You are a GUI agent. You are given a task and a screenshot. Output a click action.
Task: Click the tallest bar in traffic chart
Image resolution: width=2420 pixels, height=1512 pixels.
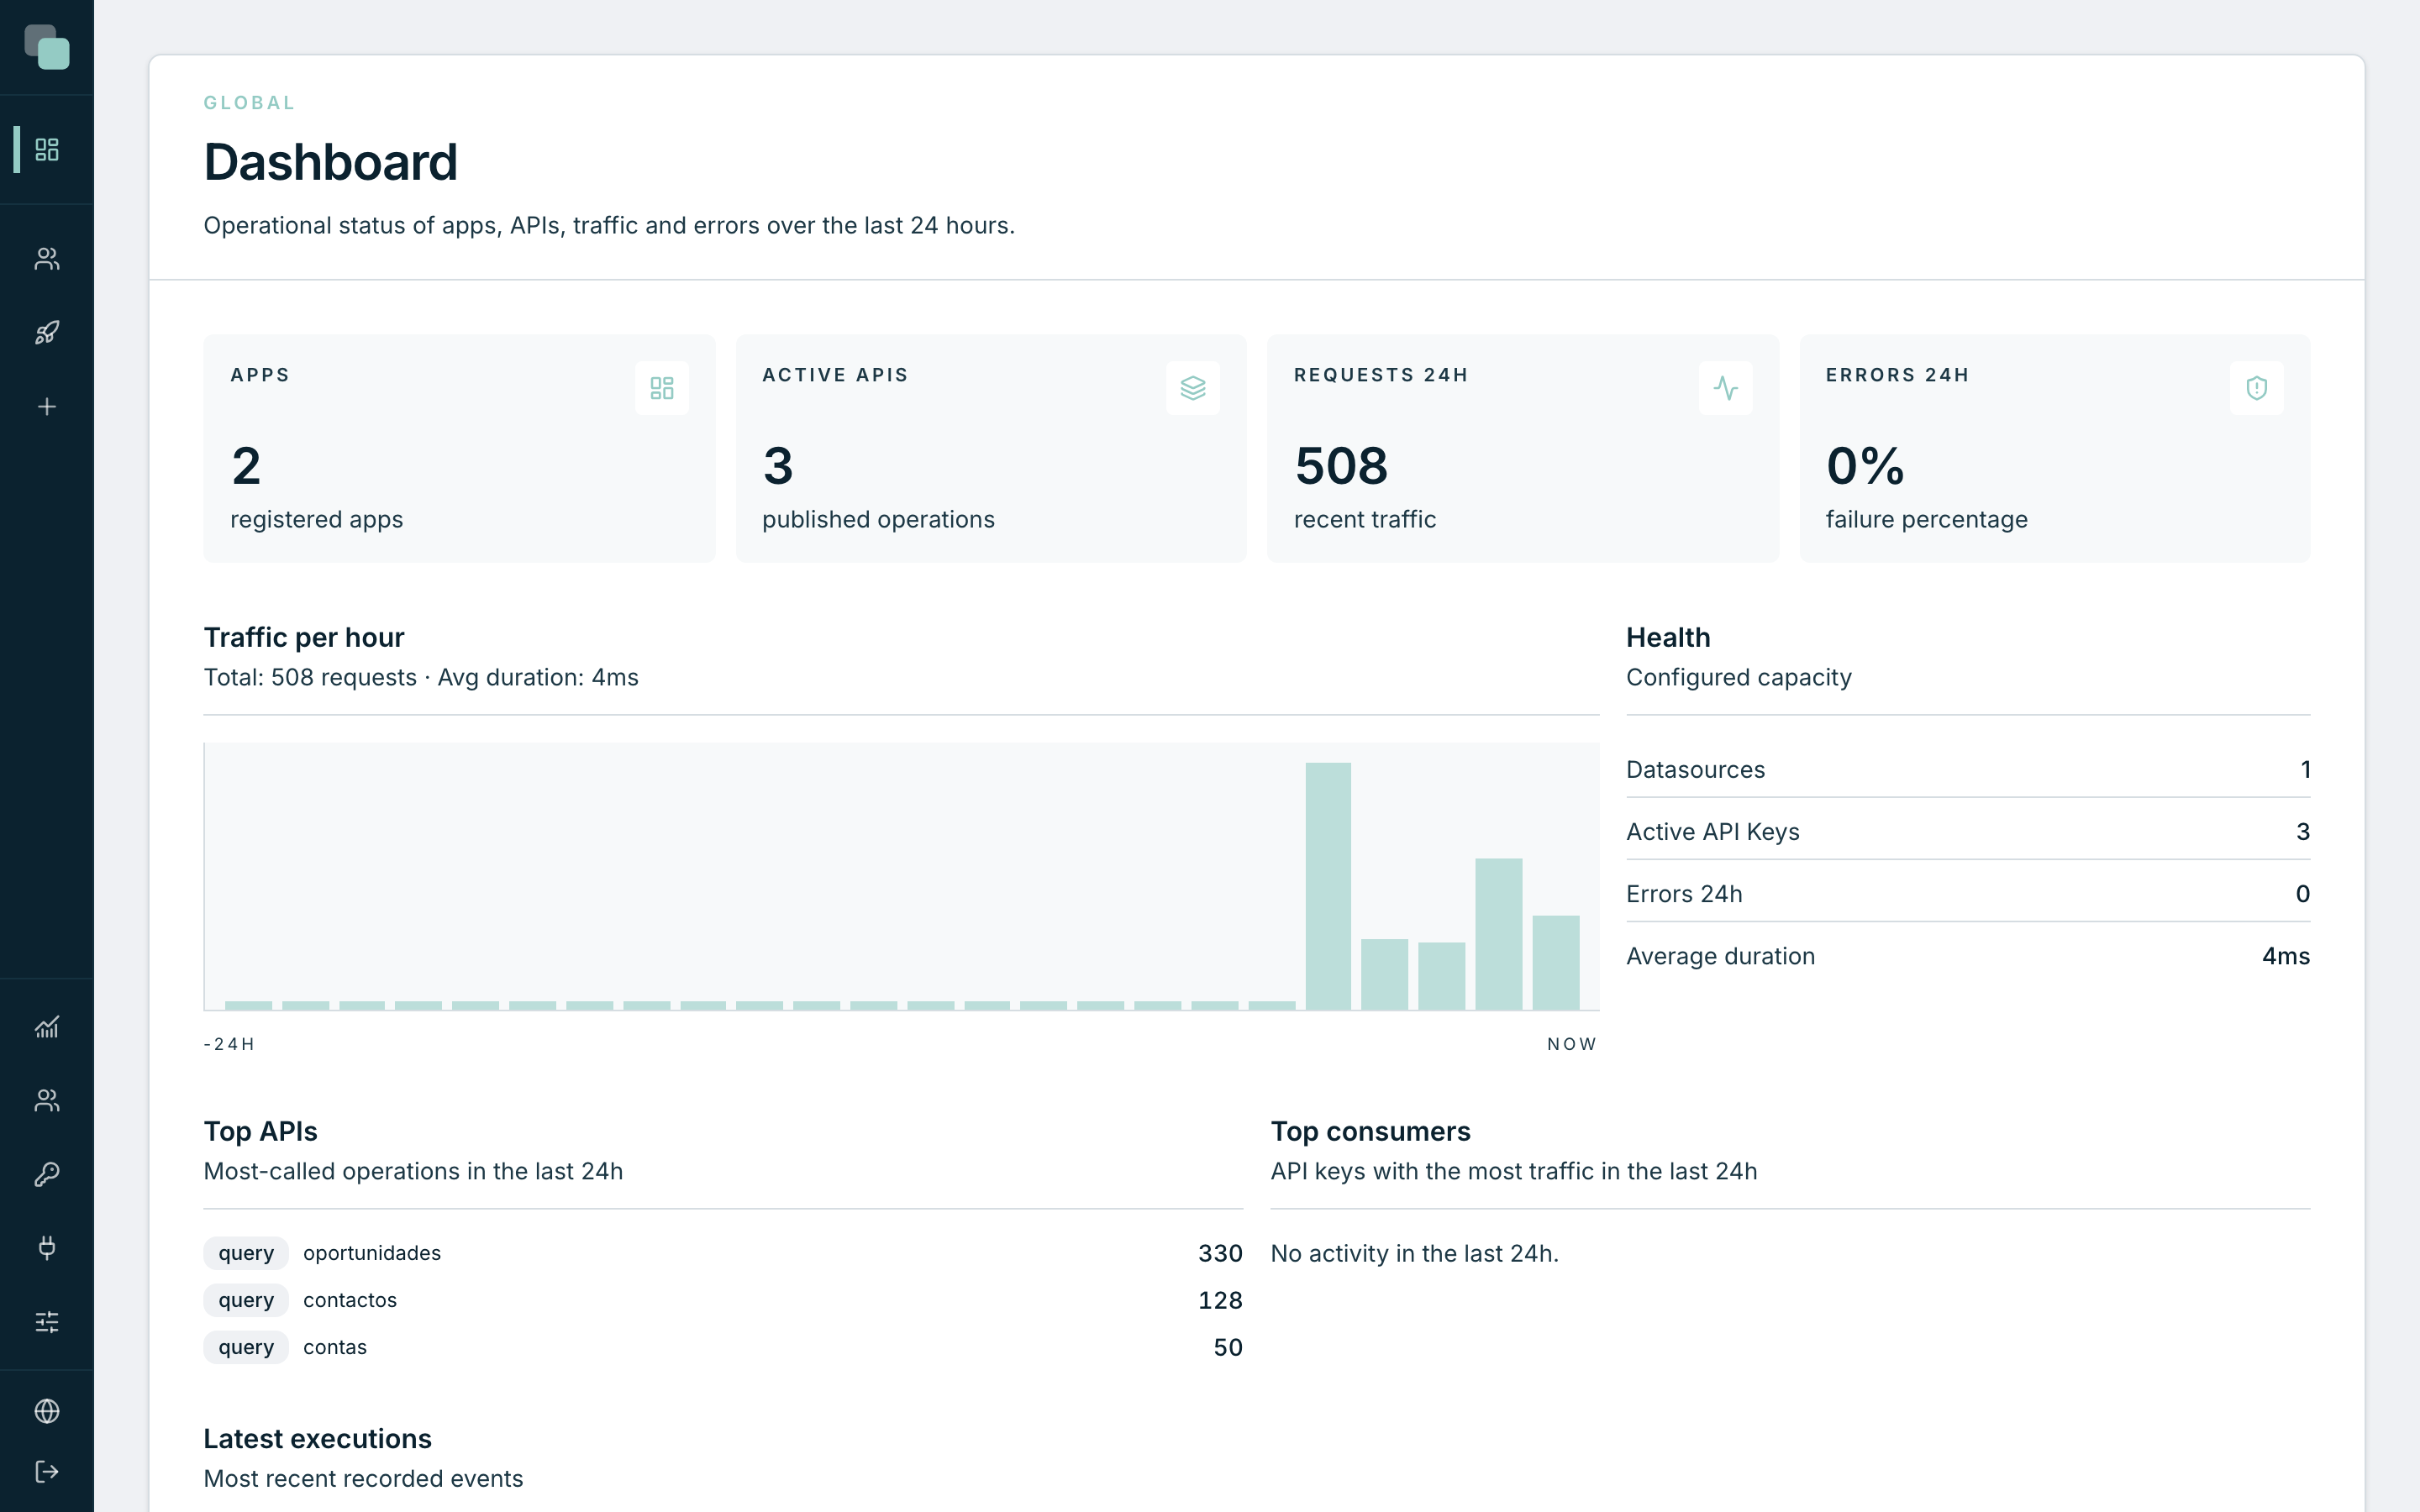tap(1328, 886)
